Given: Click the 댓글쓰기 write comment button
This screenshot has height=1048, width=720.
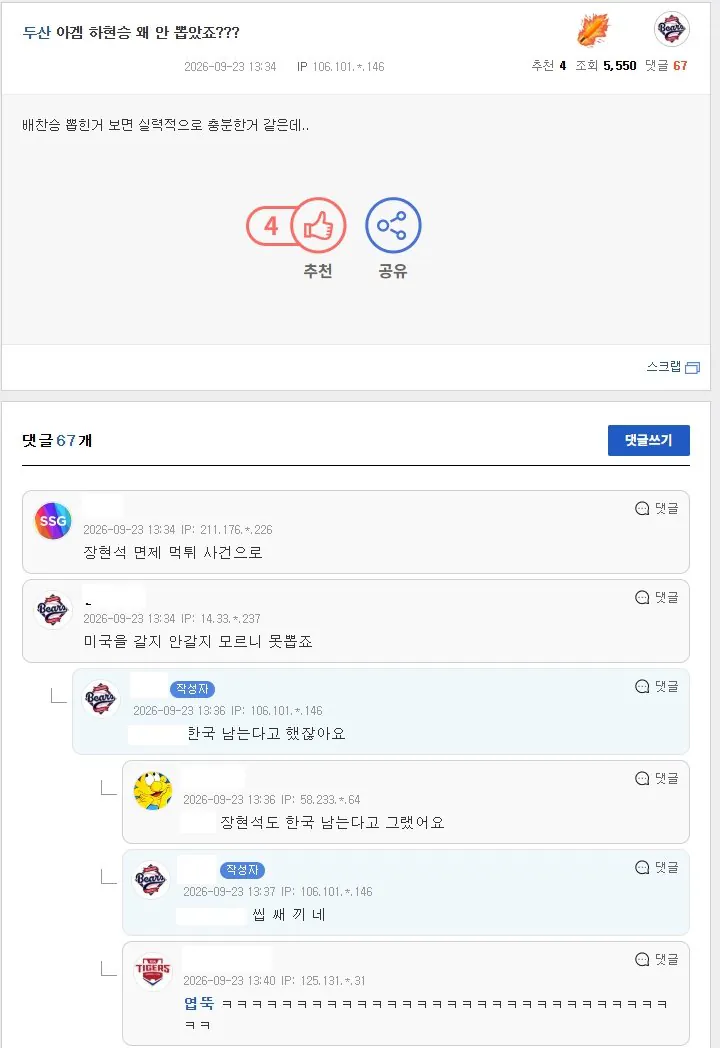Looking at the screenshot, I should pos(648,440).
